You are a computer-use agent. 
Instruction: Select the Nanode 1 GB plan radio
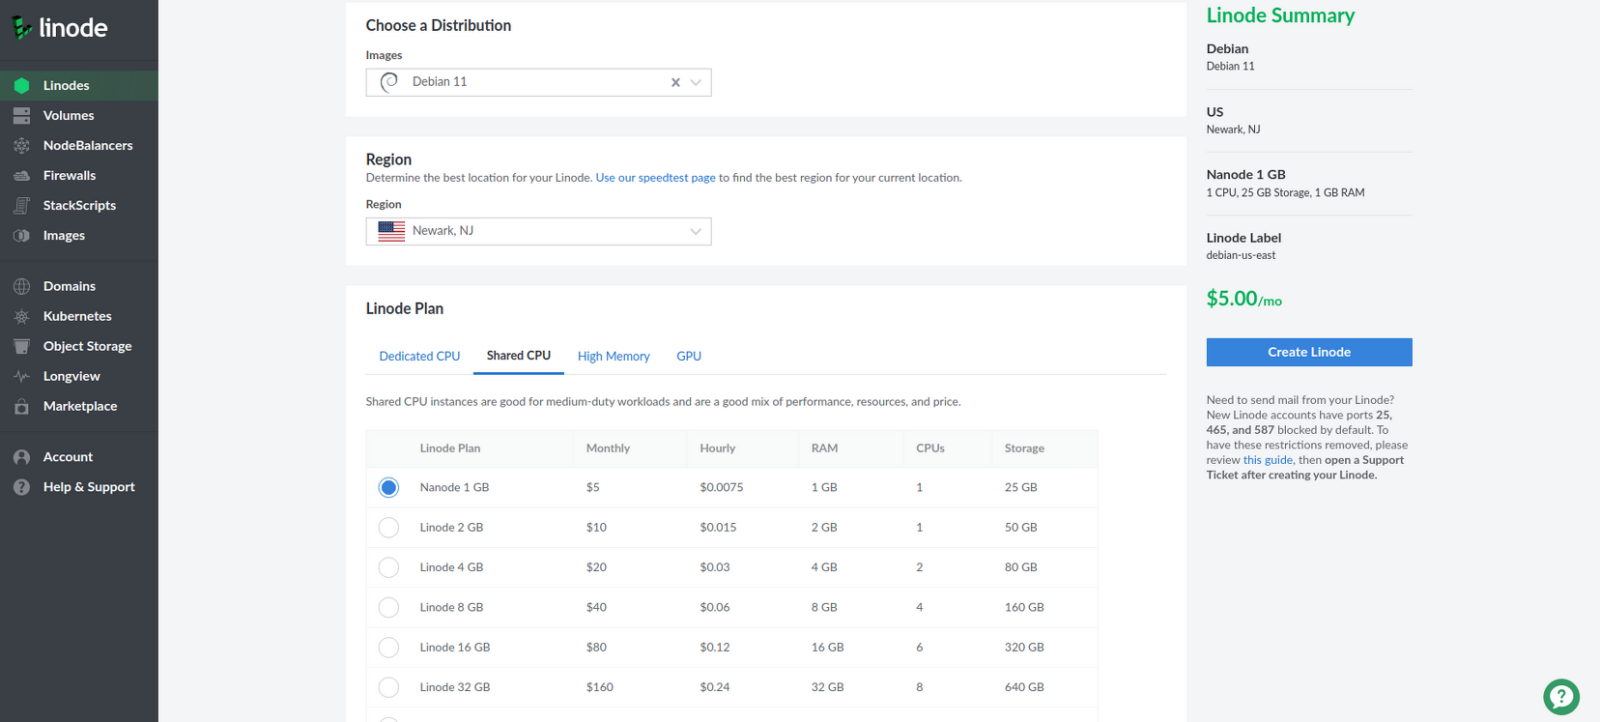389,488
